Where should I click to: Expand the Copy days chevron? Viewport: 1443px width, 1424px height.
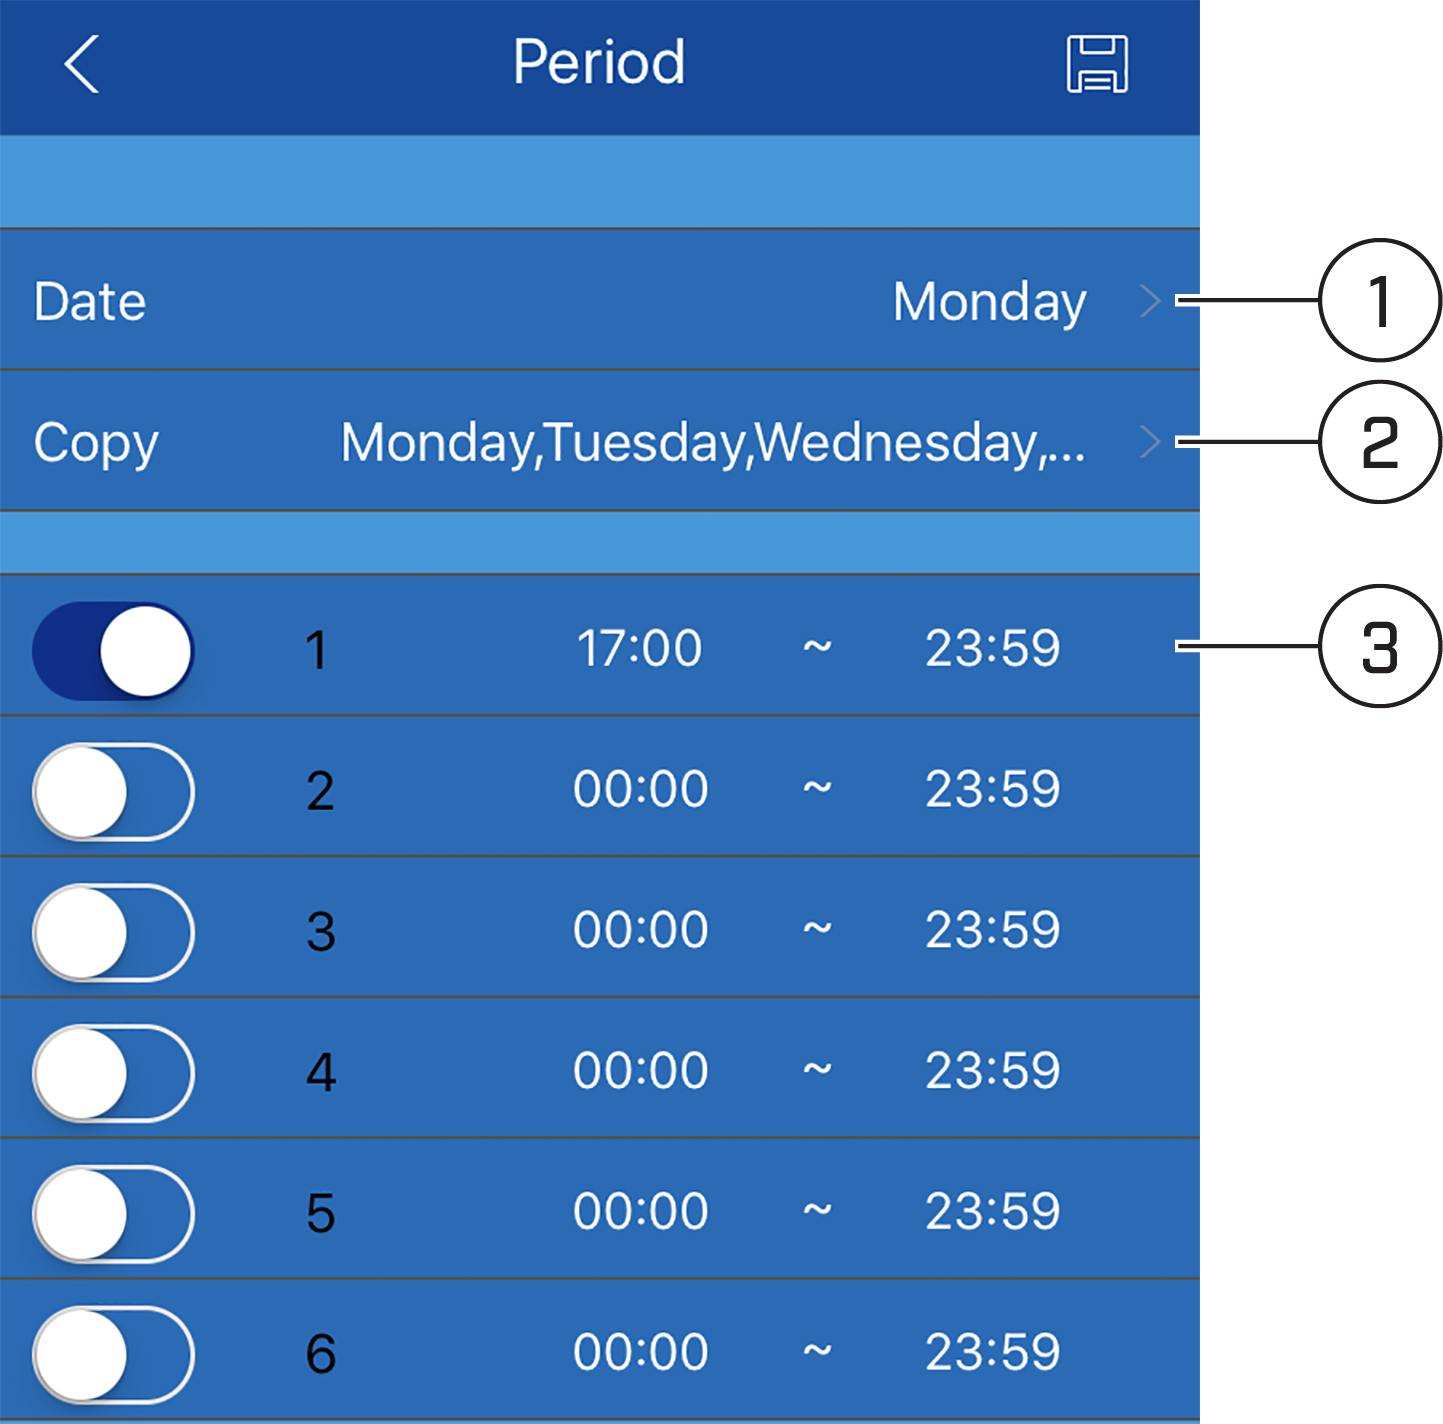click(1150, 441)
